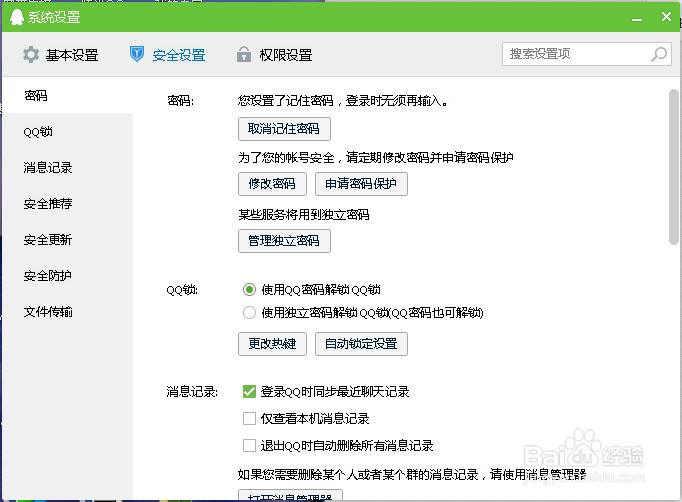Click text 某些服务将用到独立密码
The height and width of the screenshot is (502, 682).
[x=304, y=214]
